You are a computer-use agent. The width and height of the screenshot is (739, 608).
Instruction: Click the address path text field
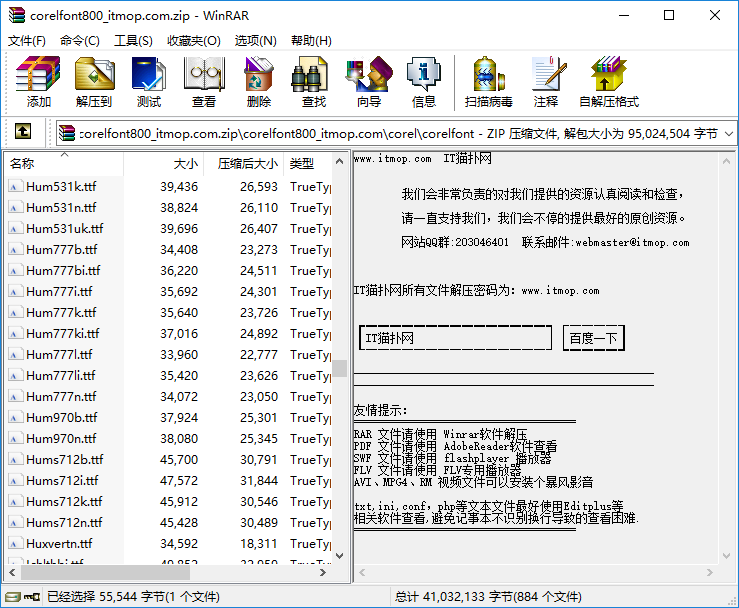point(398,134)
